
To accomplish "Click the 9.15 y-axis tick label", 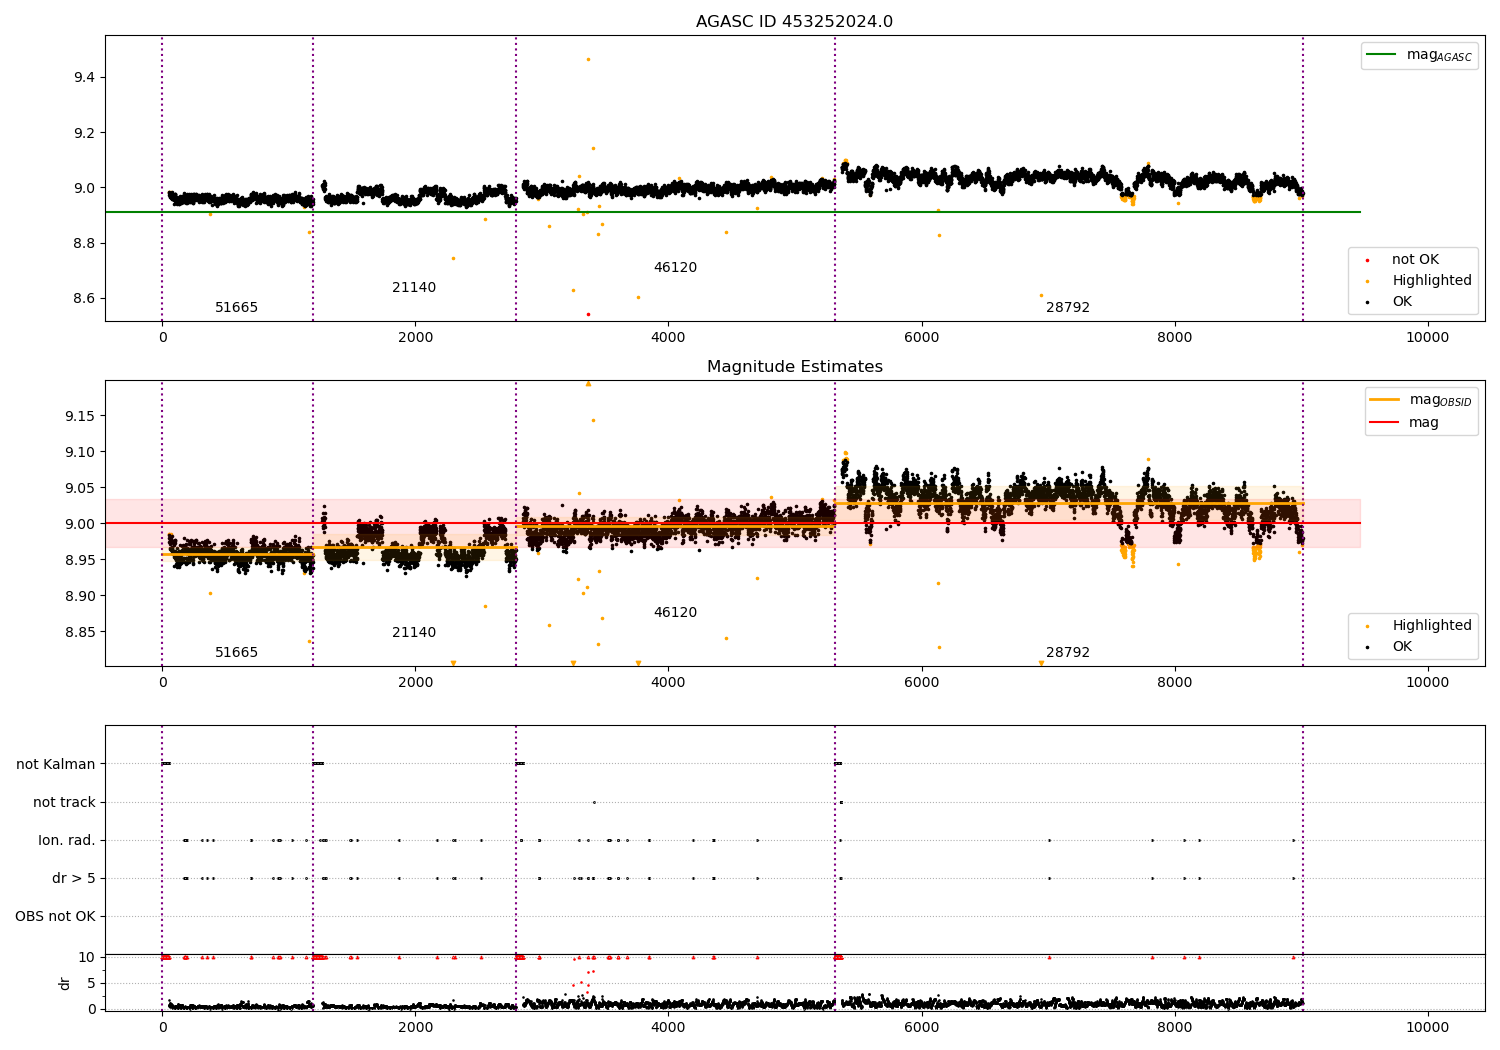I will pyautogui.click(x=80, y=416).
